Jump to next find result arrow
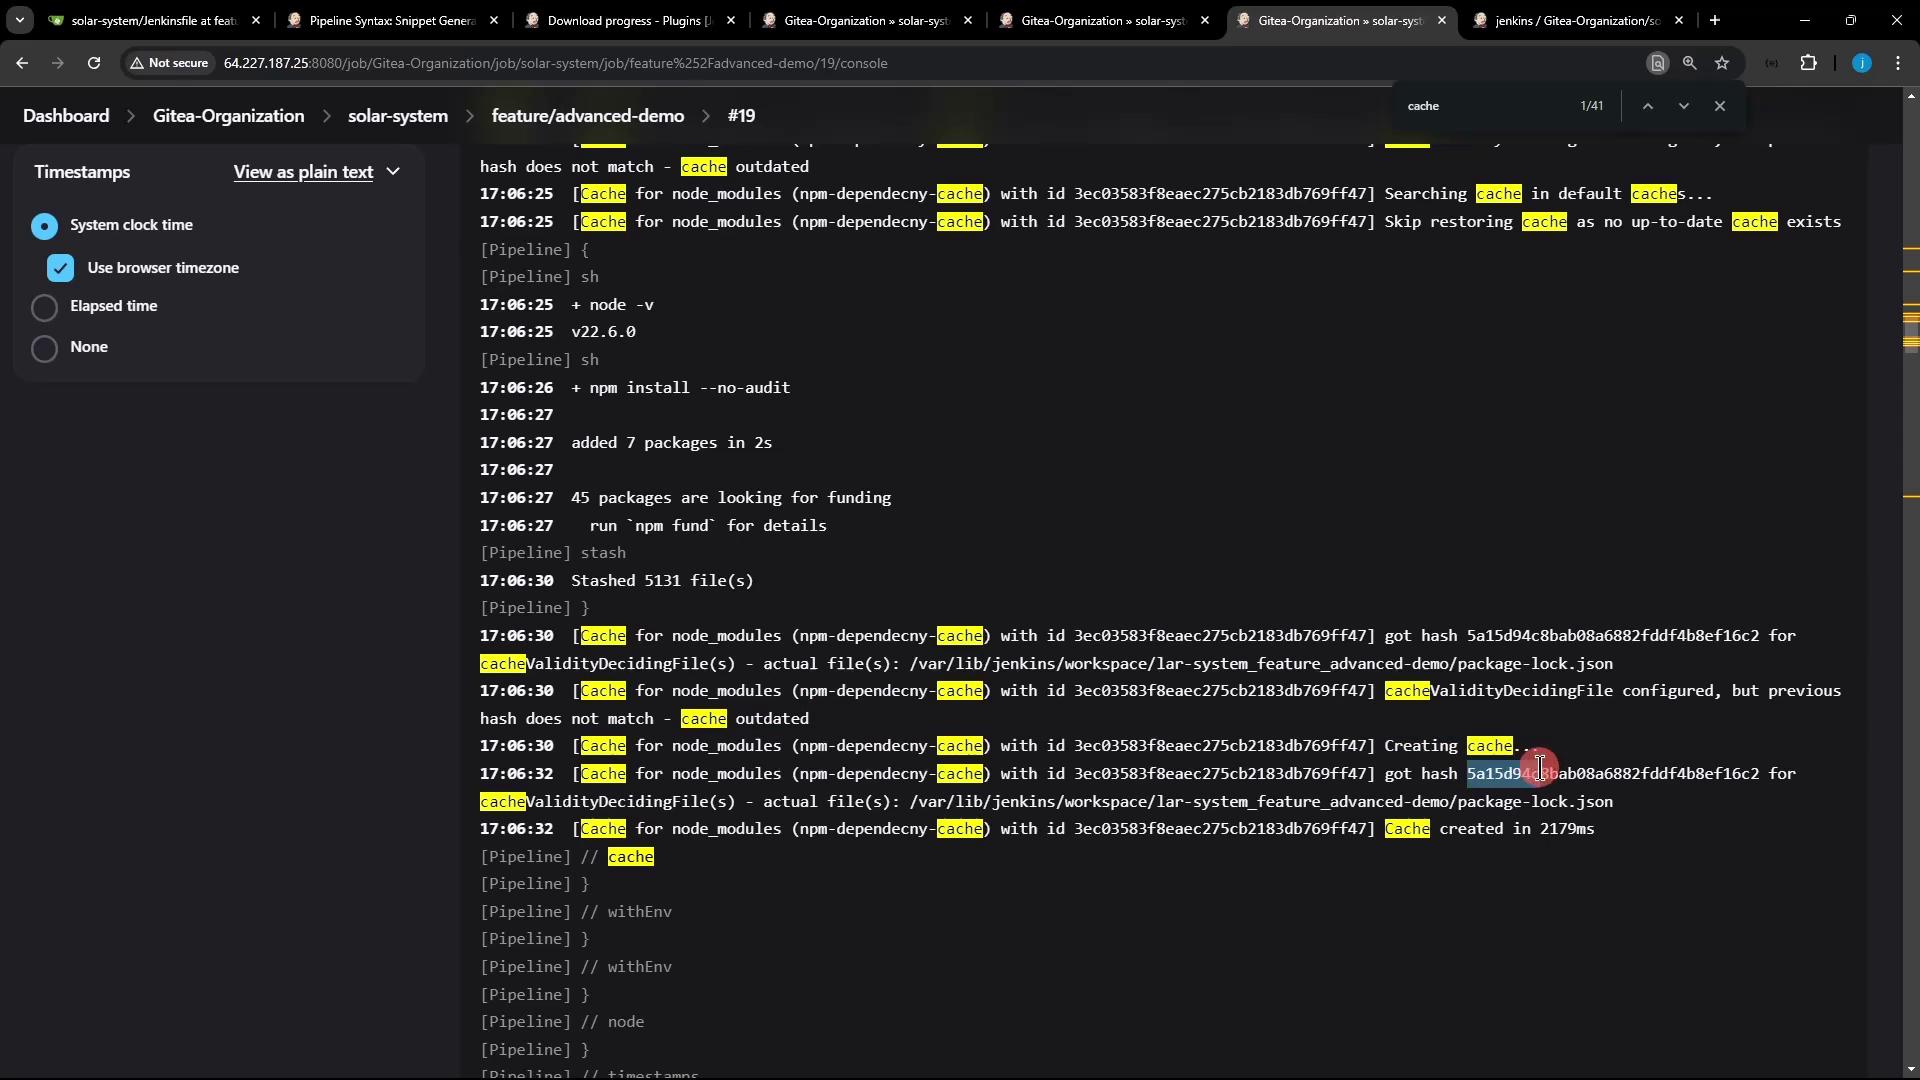 pos(1683,106)
